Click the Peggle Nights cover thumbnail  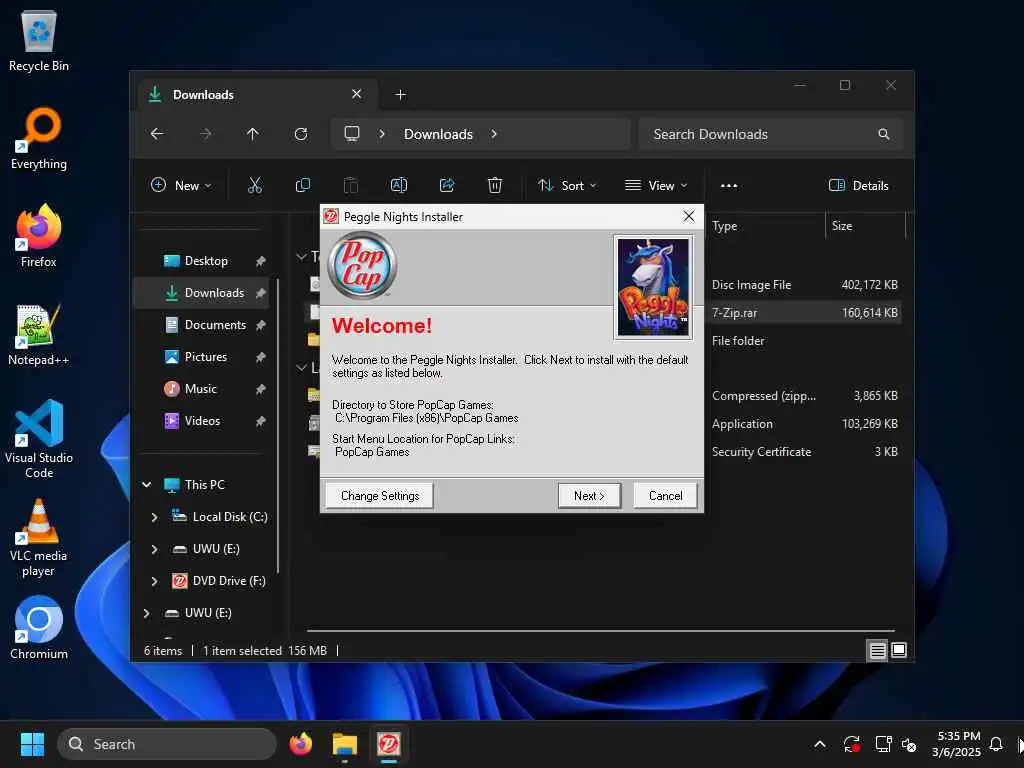(653, 287)
